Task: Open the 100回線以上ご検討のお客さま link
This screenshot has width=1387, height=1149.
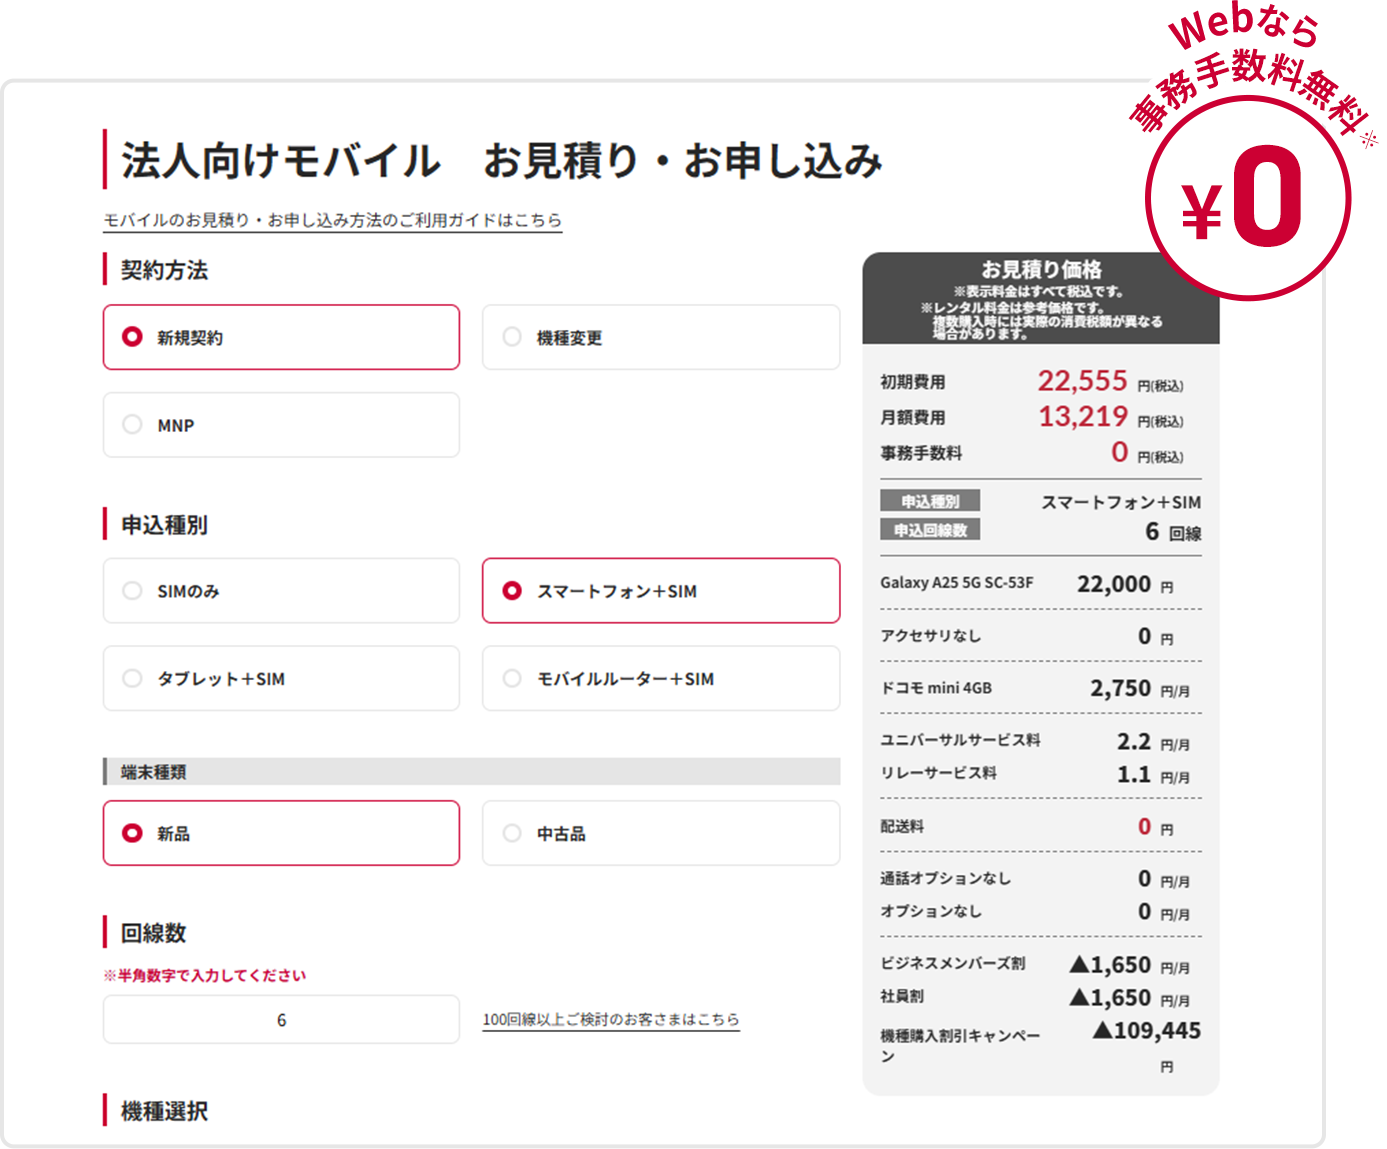Action: click(611, 1019)
